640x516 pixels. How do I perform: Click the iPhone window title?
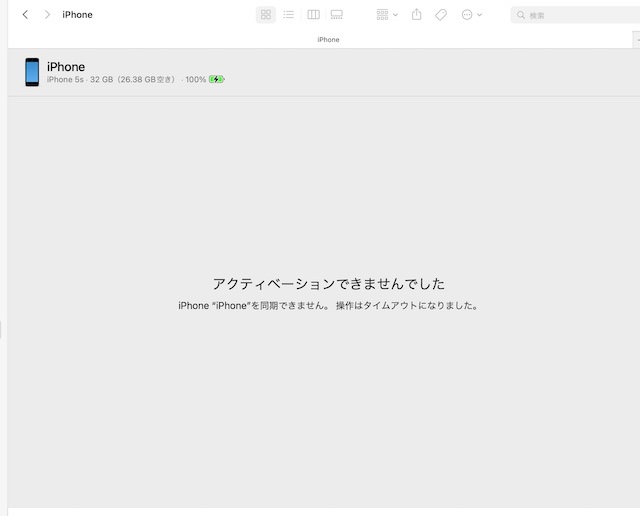click(x=77, y=15)
